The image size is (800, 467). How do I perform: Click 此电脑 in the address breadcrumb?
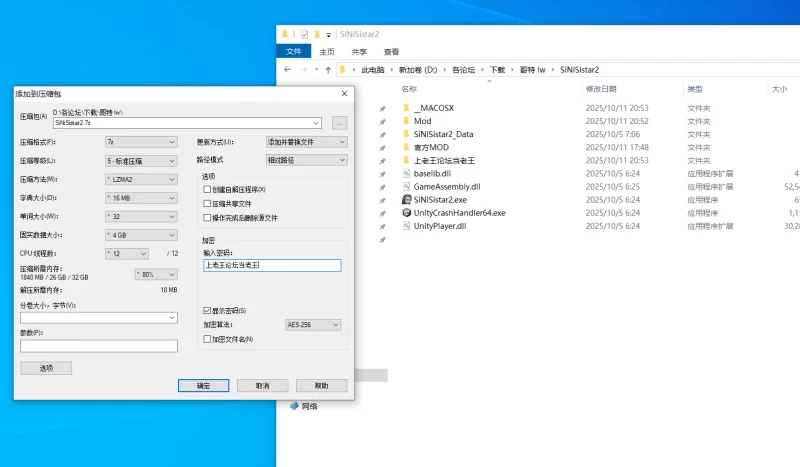[x=372, y=70]
